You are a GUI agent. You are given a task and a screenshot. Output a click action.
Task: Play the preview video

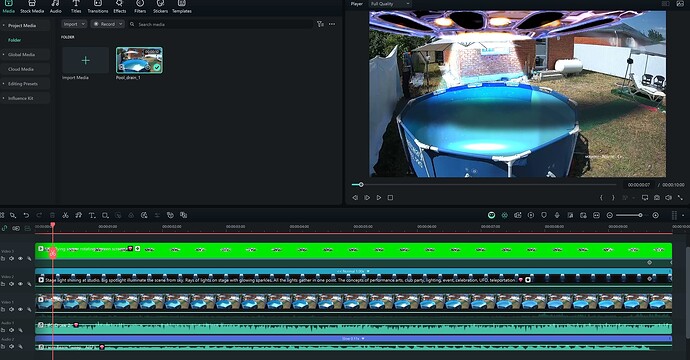tap(379, 198)
